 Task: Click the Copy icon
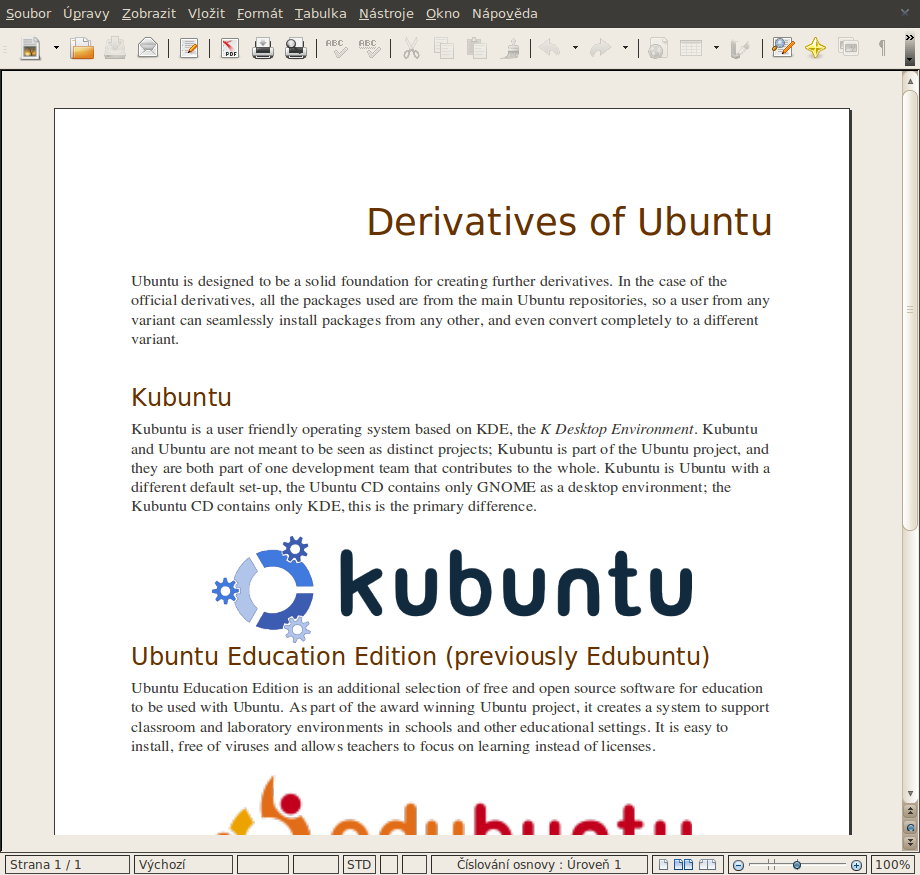point(444,48)
